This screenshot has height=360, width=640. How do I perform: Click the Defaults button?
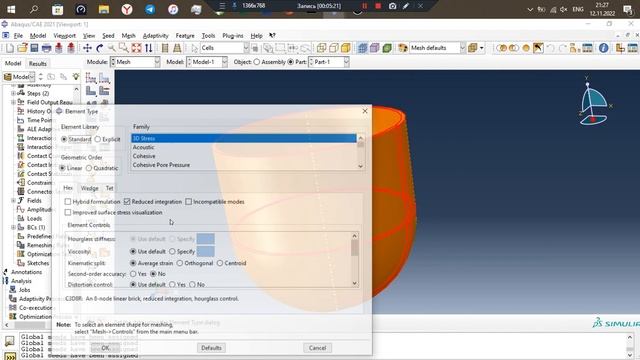pyautogui.click(x=211, y=348)
